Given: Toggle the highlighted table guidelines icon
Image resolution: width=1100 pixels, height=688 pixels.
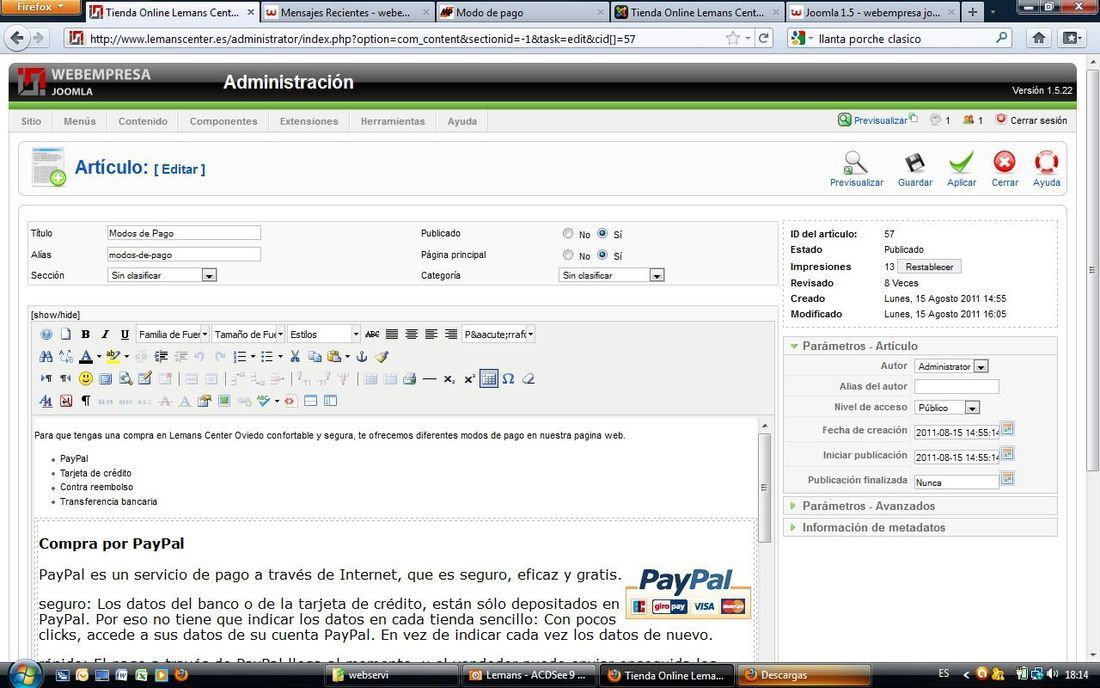Looking at the screenshot, I should pyautogui.click(x=489, y=379).
